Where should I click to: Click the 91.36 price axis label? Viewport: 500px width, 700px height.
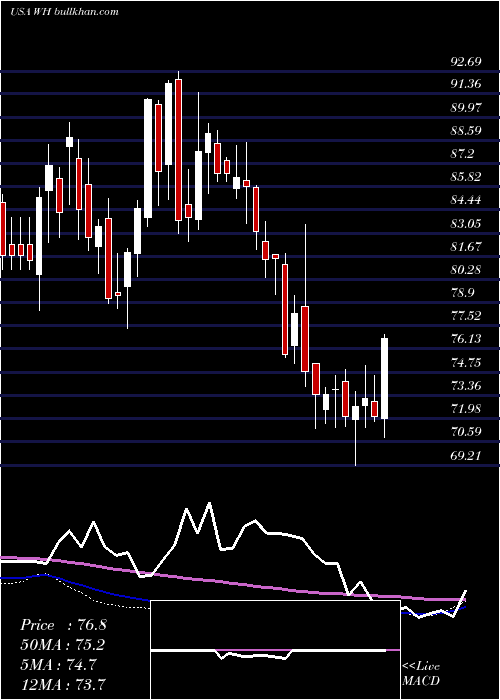click(x=466, y=84)
